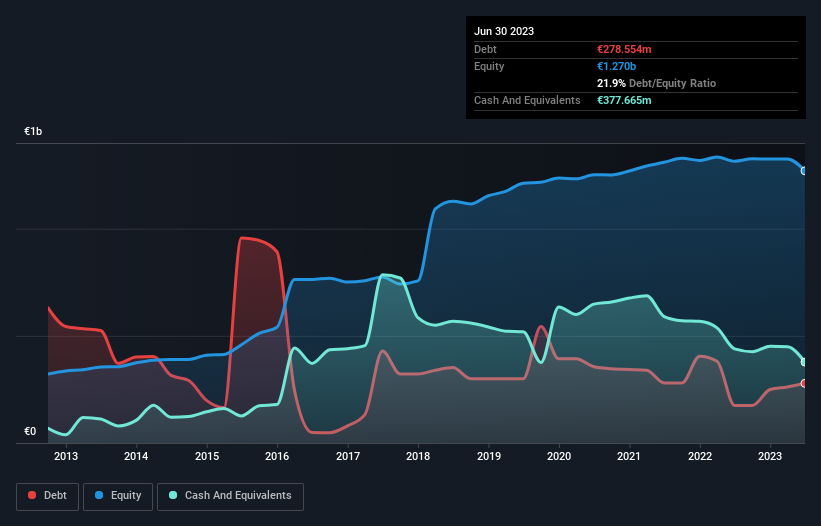The height and width of the screenshot is (526, 821).
Task: Click the 2021 x-axis label
Action: pos(629,456)
